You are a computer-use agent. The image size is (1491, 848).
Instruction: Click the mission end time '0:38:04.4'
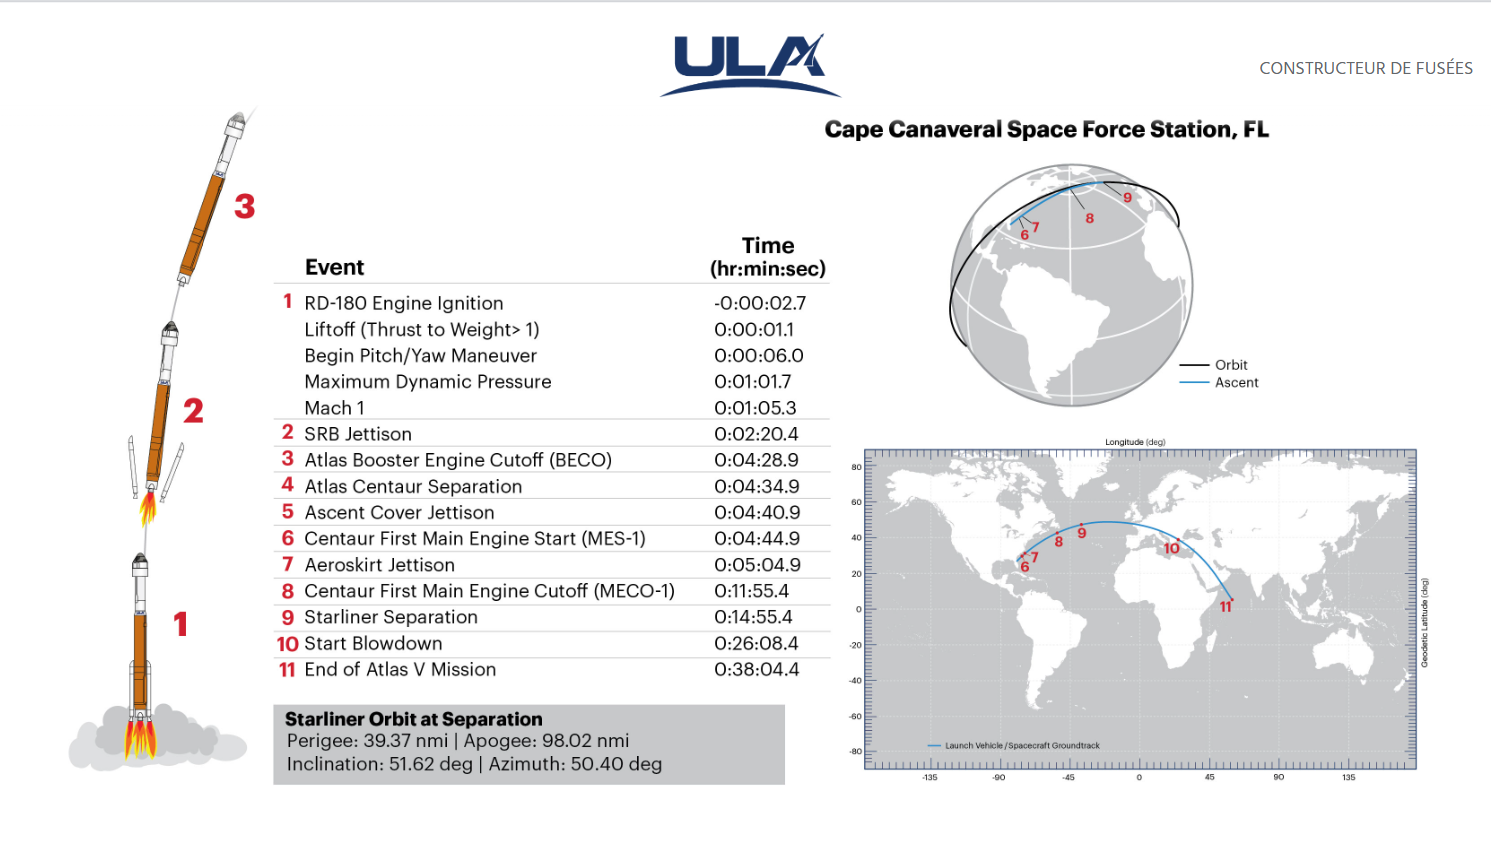[756, 669]
